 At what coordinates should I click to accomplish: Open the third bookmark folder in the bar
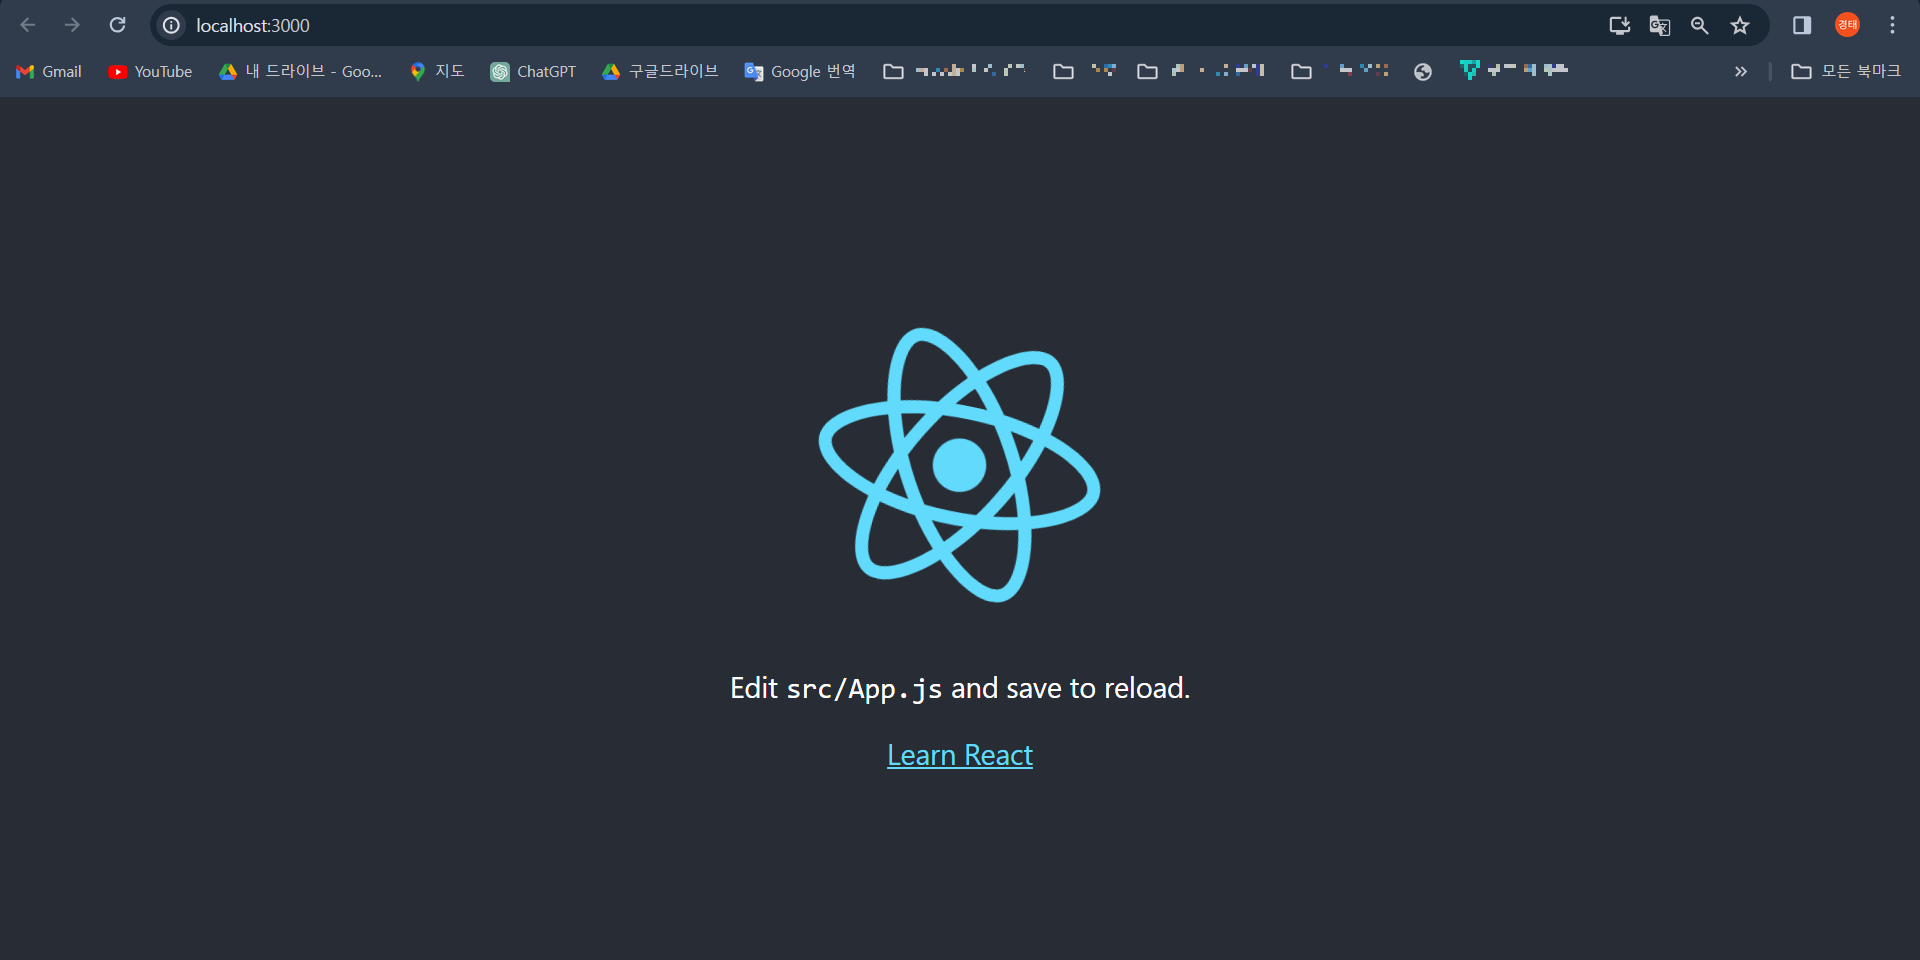1201,71
